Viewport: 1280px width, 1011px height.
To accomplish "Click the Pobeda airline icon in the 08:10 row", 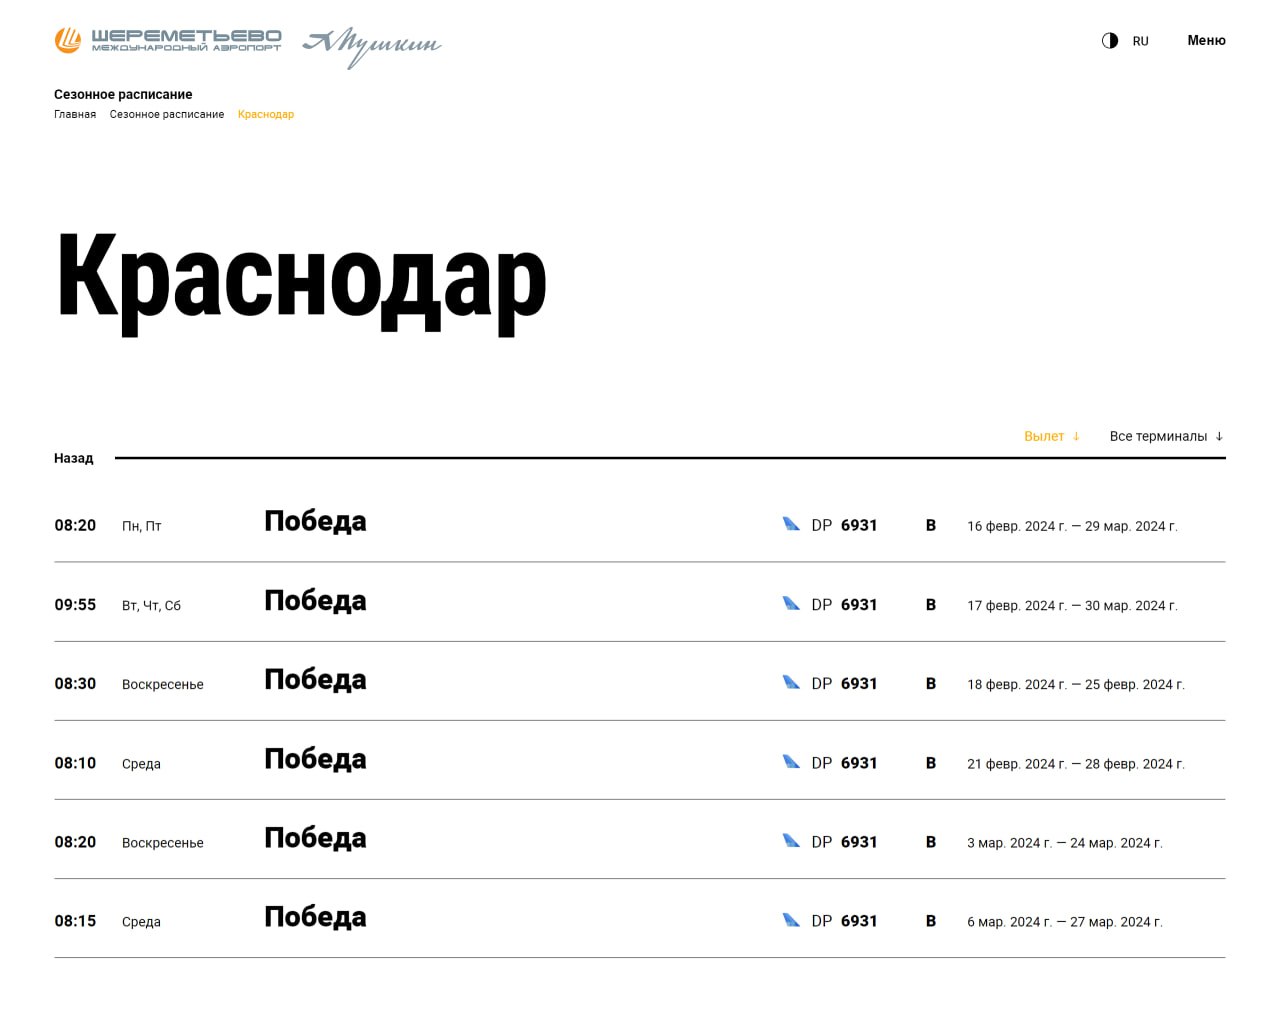I will click(x=791, y=762).
